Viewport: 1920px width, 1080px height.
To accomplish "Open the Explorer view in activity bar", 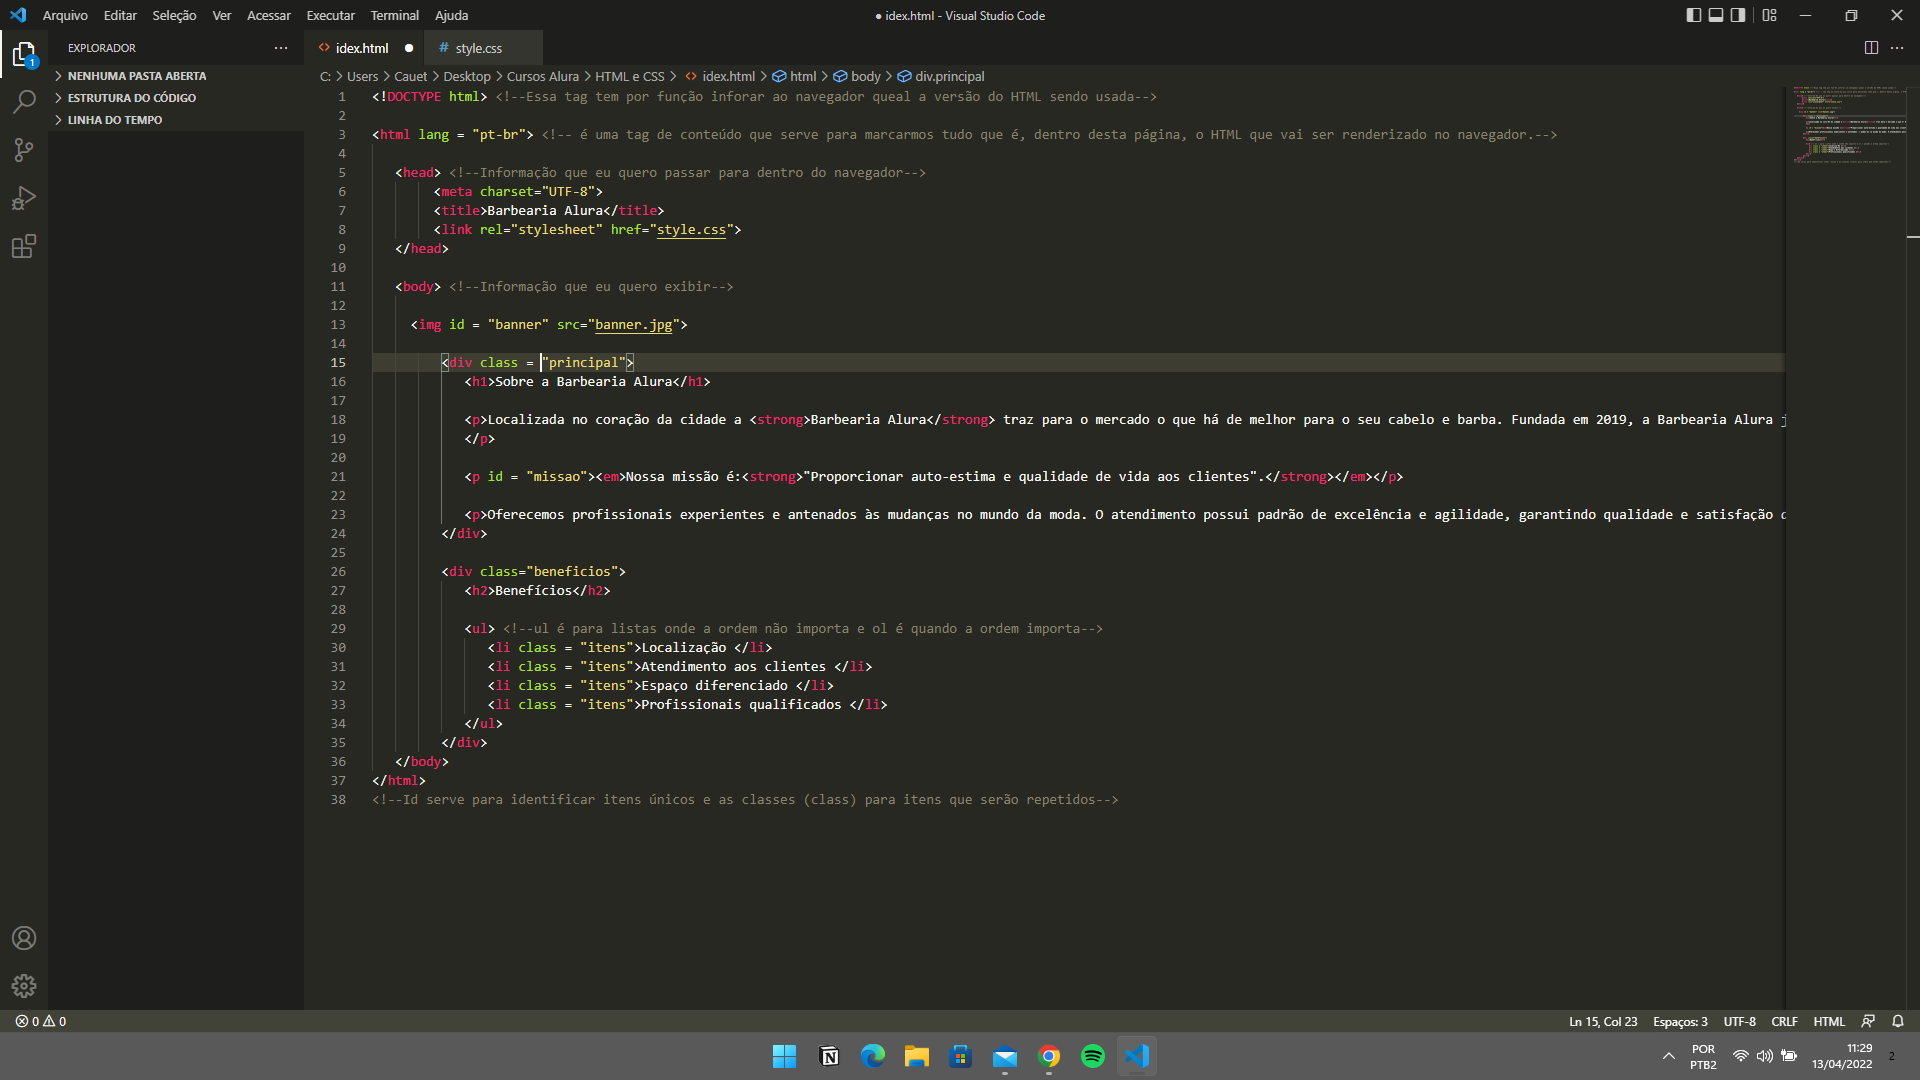I will 24,54.
